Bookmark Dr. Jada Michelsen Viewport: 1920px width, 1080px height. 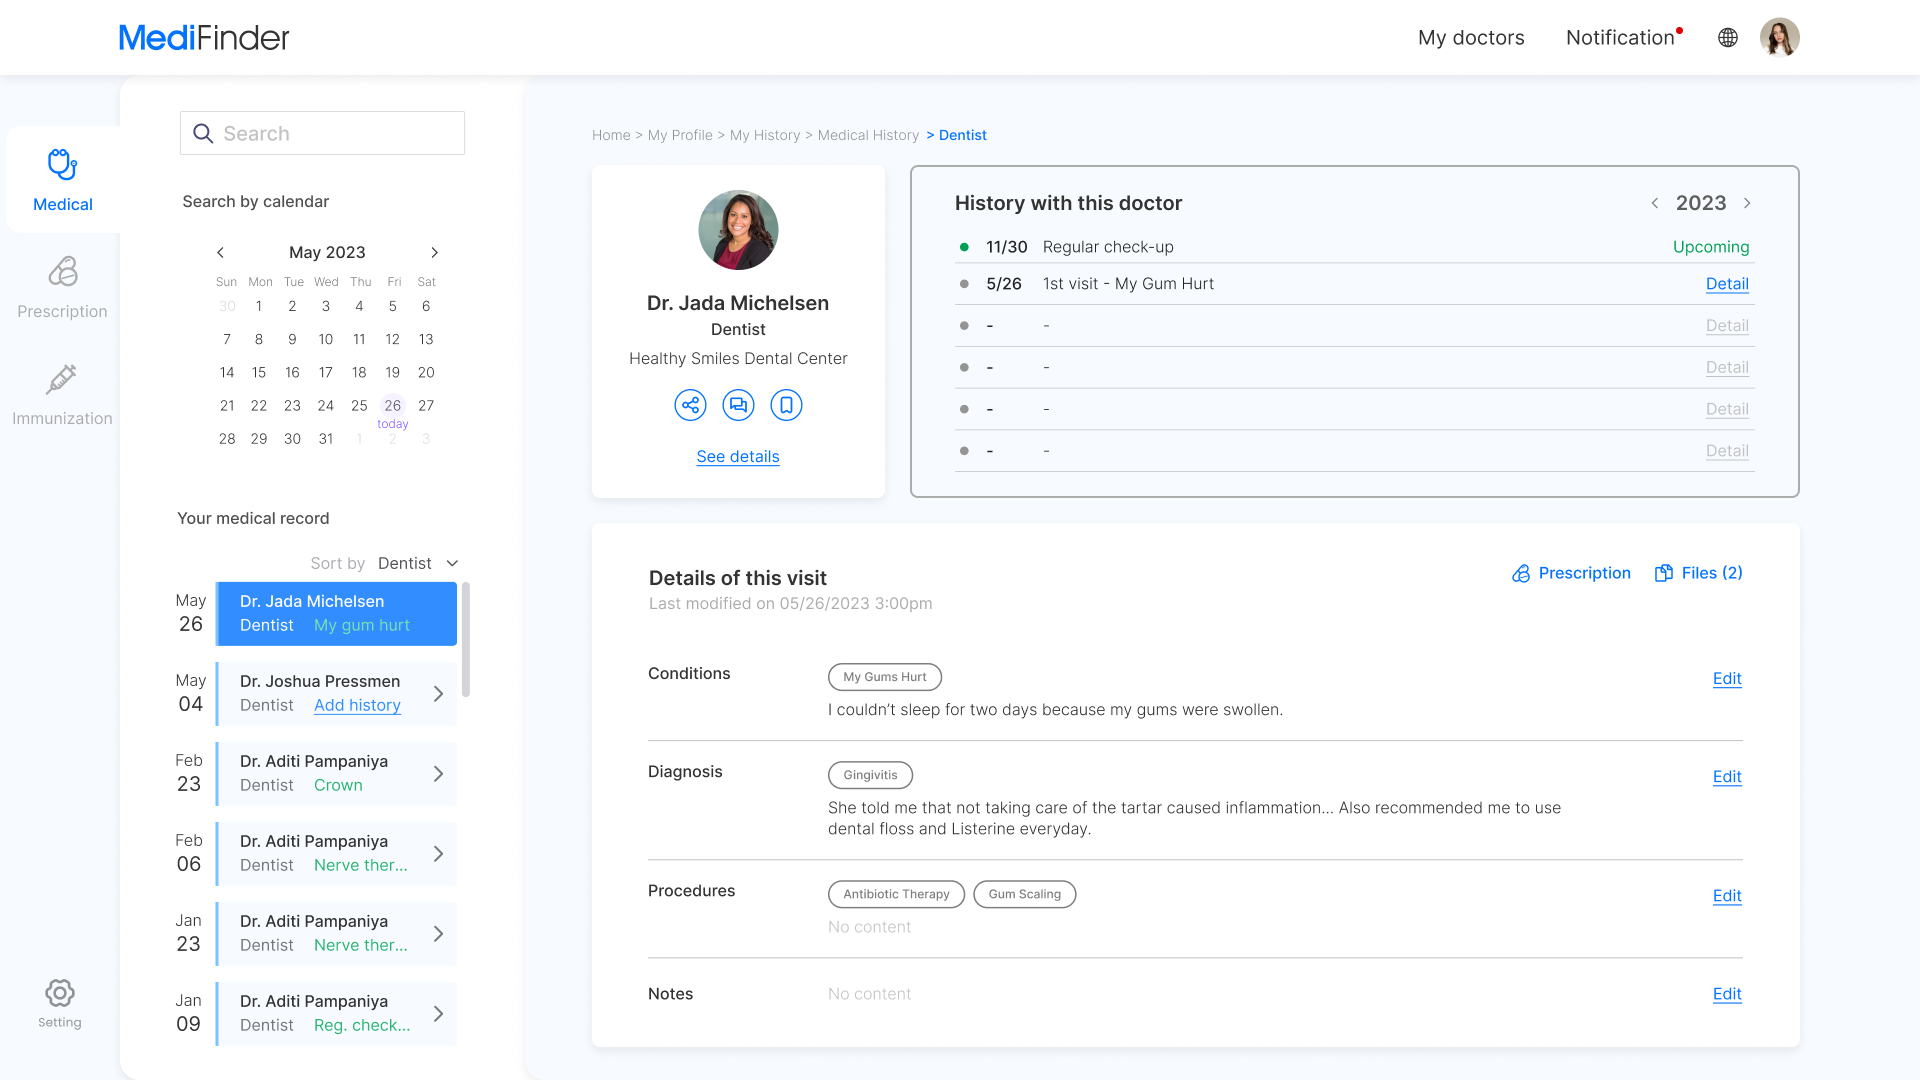click(x=786, y=405)
